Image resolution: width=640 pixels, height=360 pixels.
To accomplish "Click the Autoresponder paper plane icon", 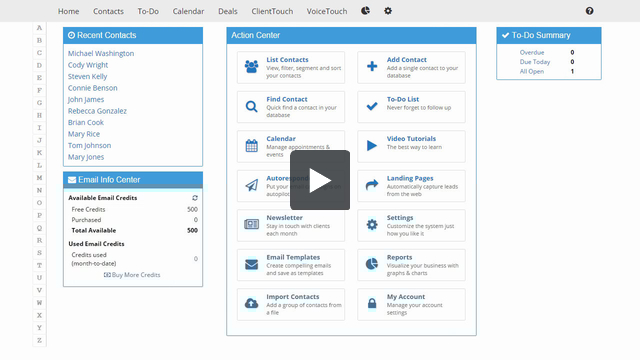I will 251,185.
